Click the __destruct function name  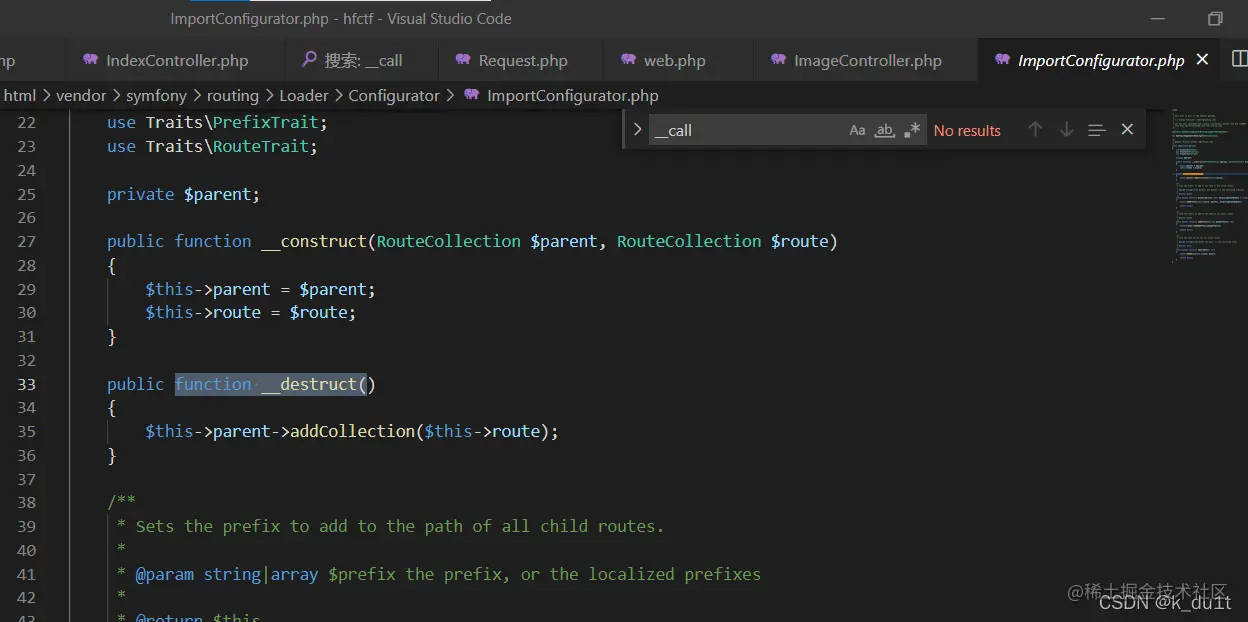[309, 384]
